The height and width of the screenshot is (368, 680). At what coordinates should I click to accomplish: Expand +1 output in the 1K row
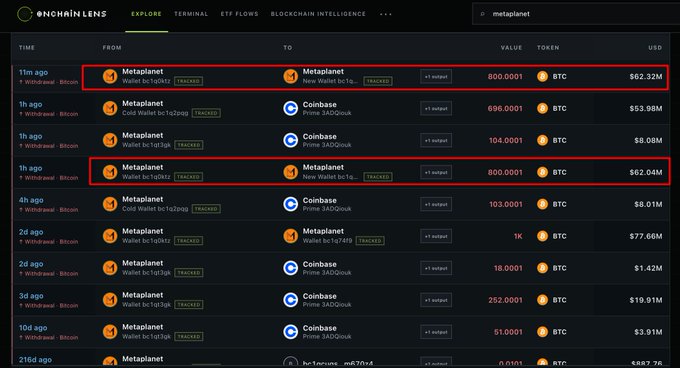(x=436, y=236)
